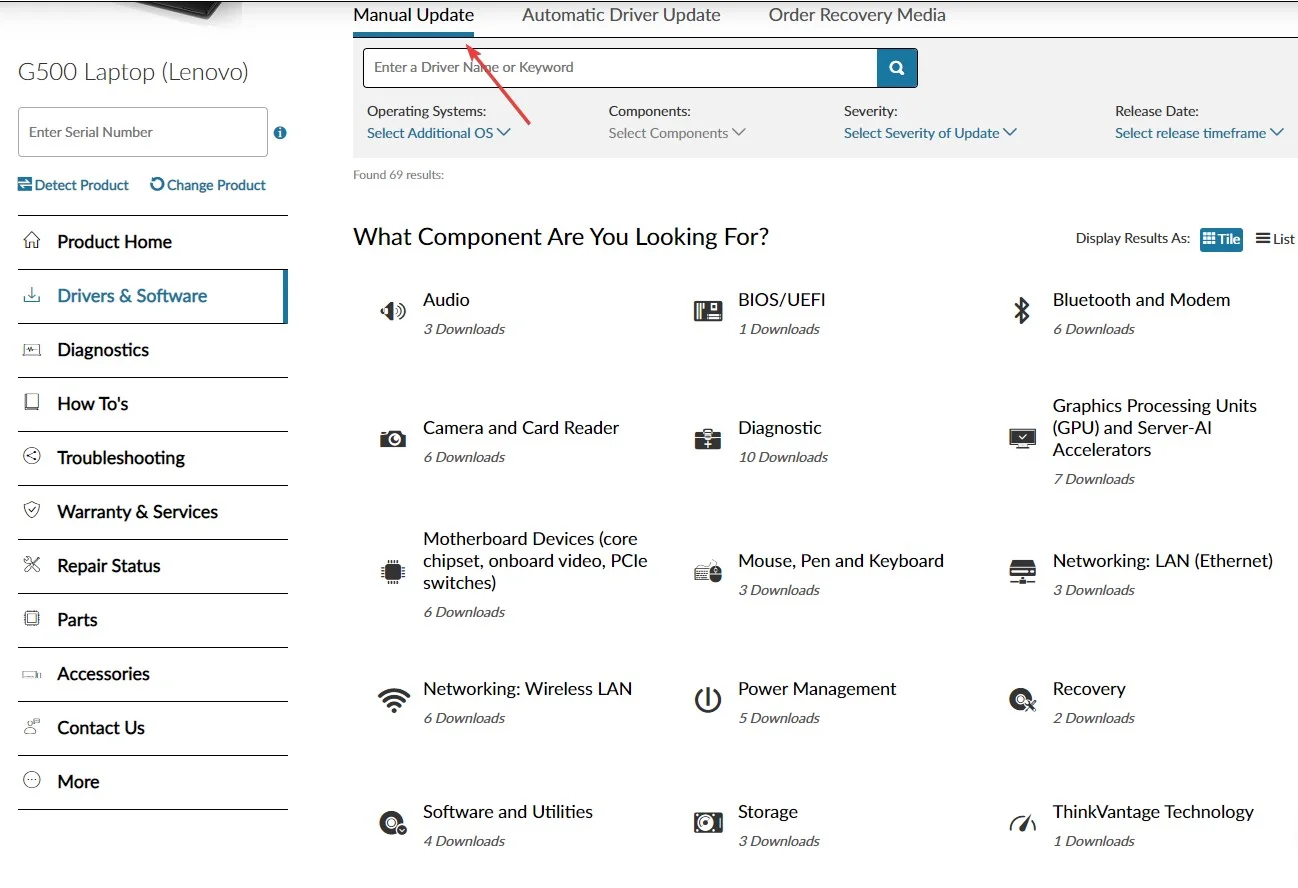Viewport: 1298px width, 888px height.
Task: Click the Parts chip icon
Action: point(32,619)
